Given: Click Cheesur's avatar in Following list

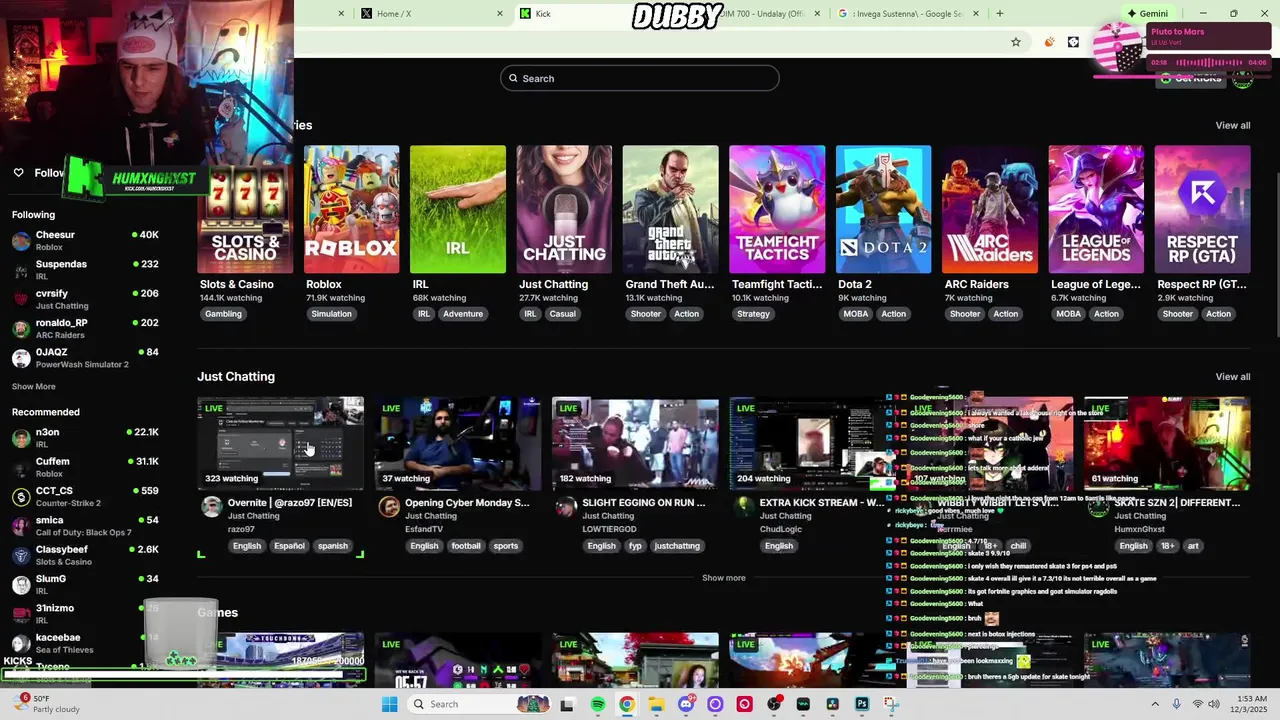Looking at the screenshot, I should 21,240.
